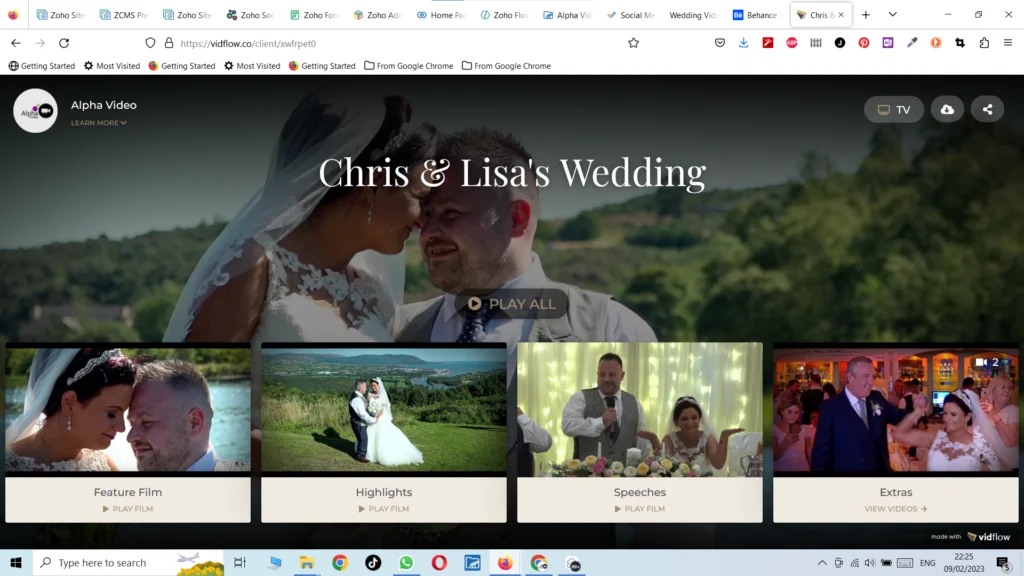Open the share options
Viewport: 1024px width, 576px height.
[x=987, y=109]
